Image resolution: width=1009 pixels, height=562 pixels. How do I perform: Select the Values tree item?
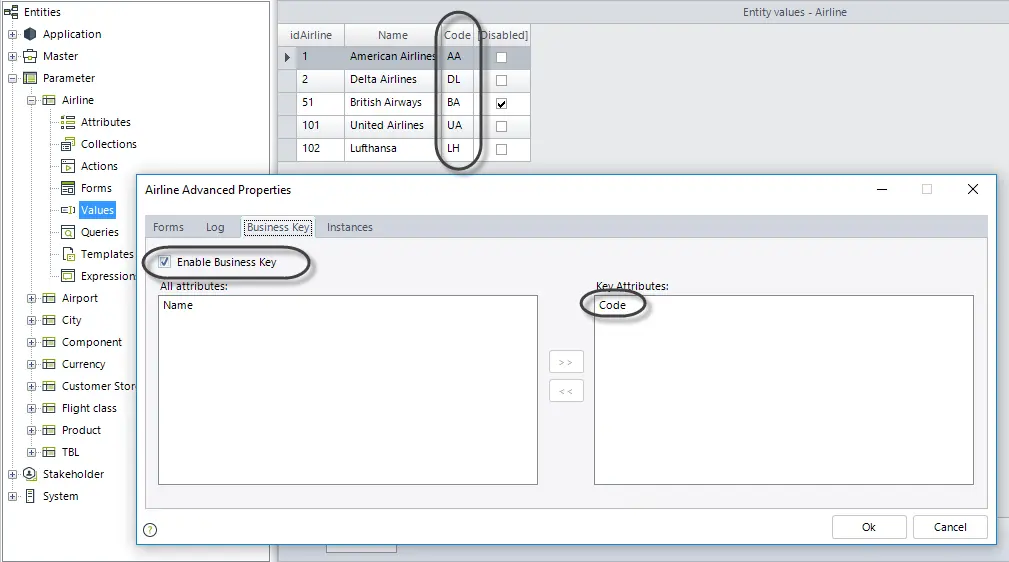pyautogui.click(x=97, y=210)
